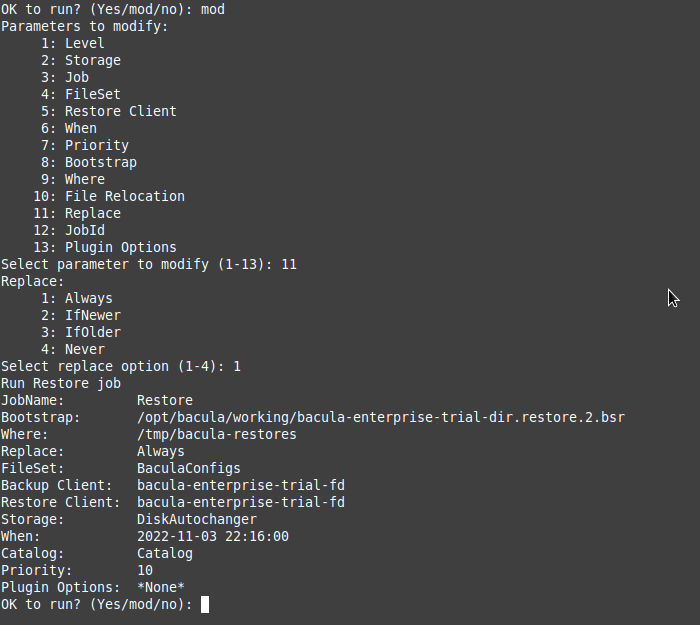
Task: Click the bootstrap file path text
Action: click(x=381, y=417)
